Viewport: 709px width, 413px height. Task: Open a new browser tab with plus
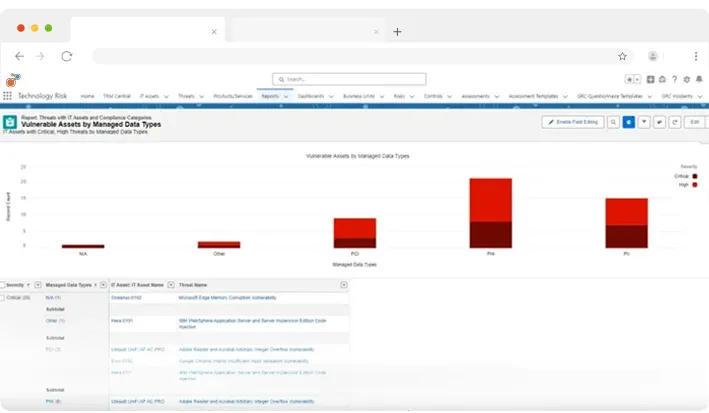[x=397, y=32]
